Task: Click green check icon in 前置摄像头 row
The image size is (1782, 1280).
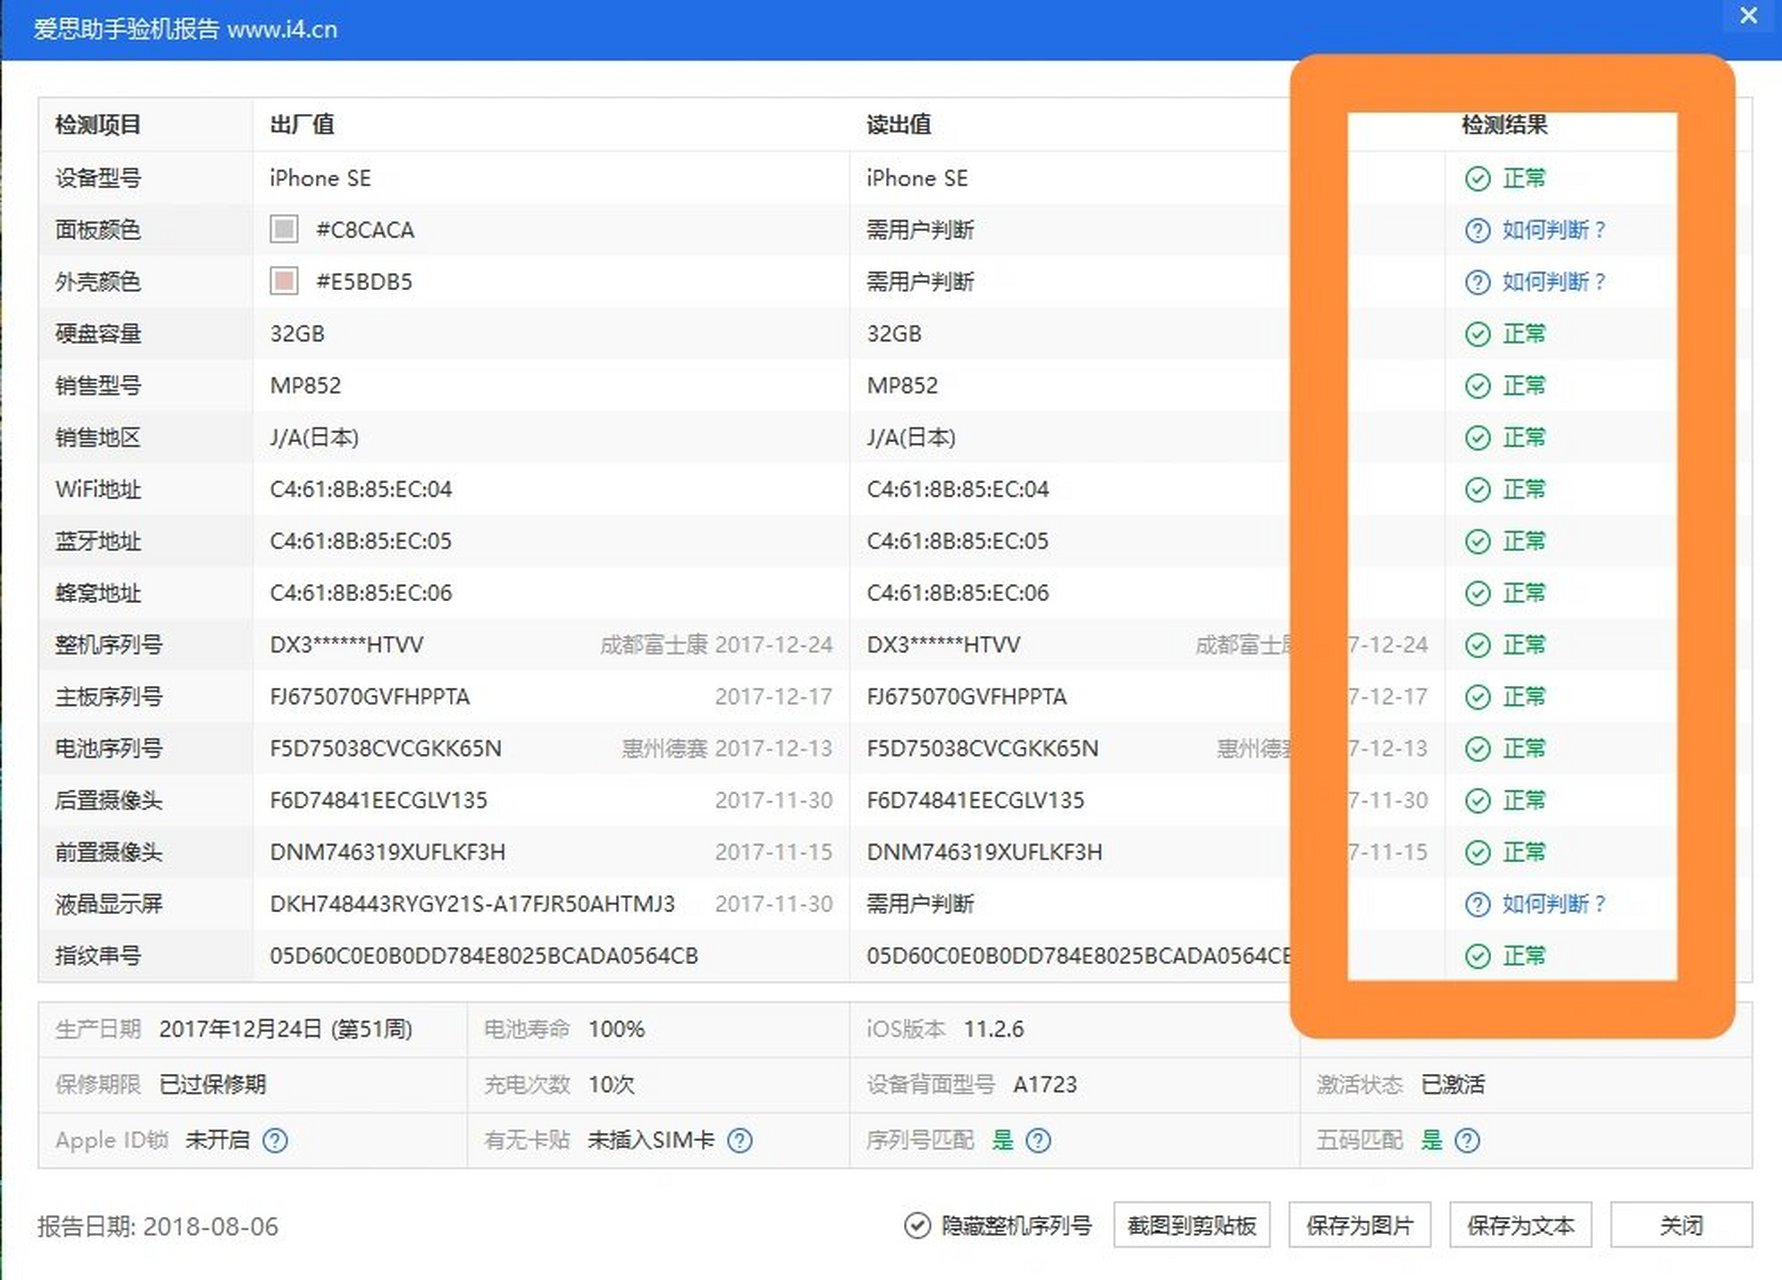Action: click(x=1477, y=853)
